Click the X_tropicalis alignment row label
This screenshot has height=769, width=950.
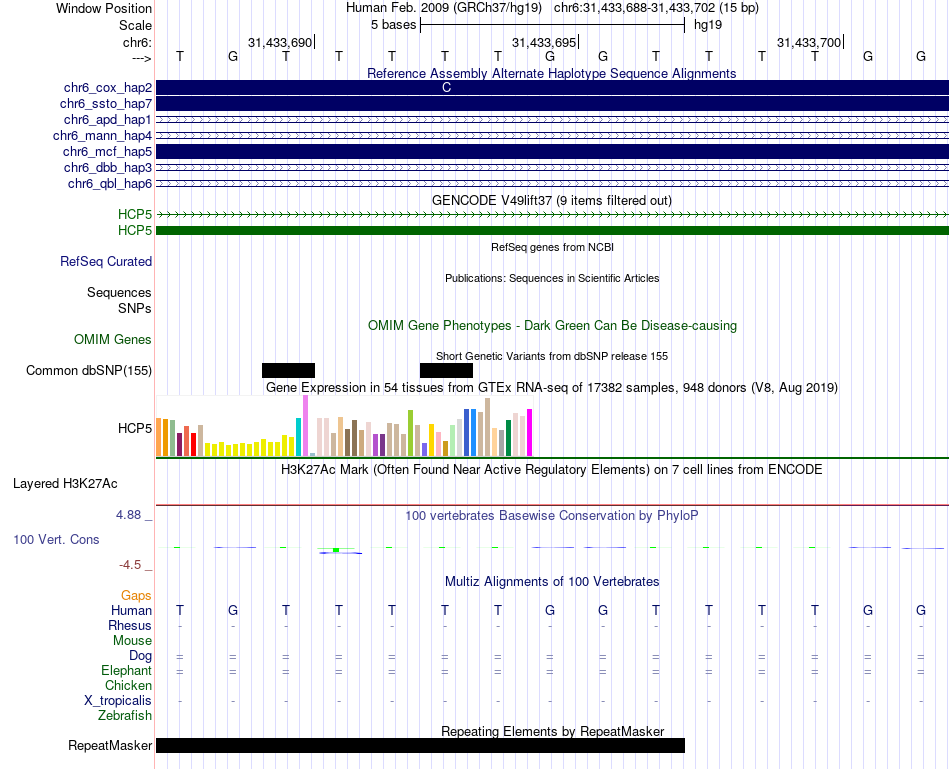118,701
